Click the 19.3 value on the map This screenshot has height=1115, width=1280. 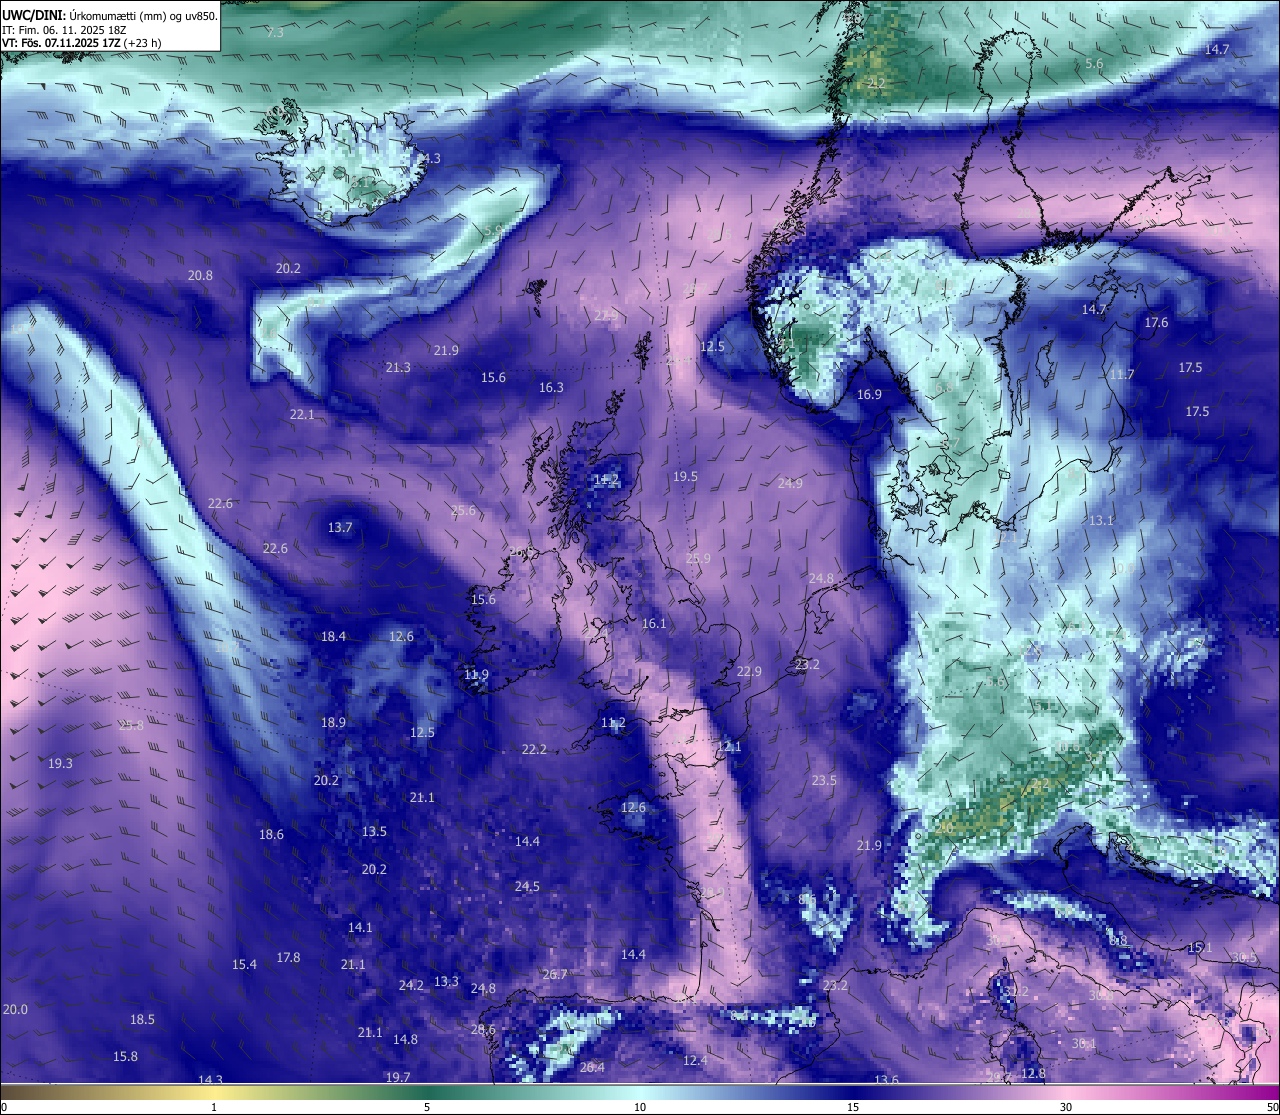pos(60,764)
